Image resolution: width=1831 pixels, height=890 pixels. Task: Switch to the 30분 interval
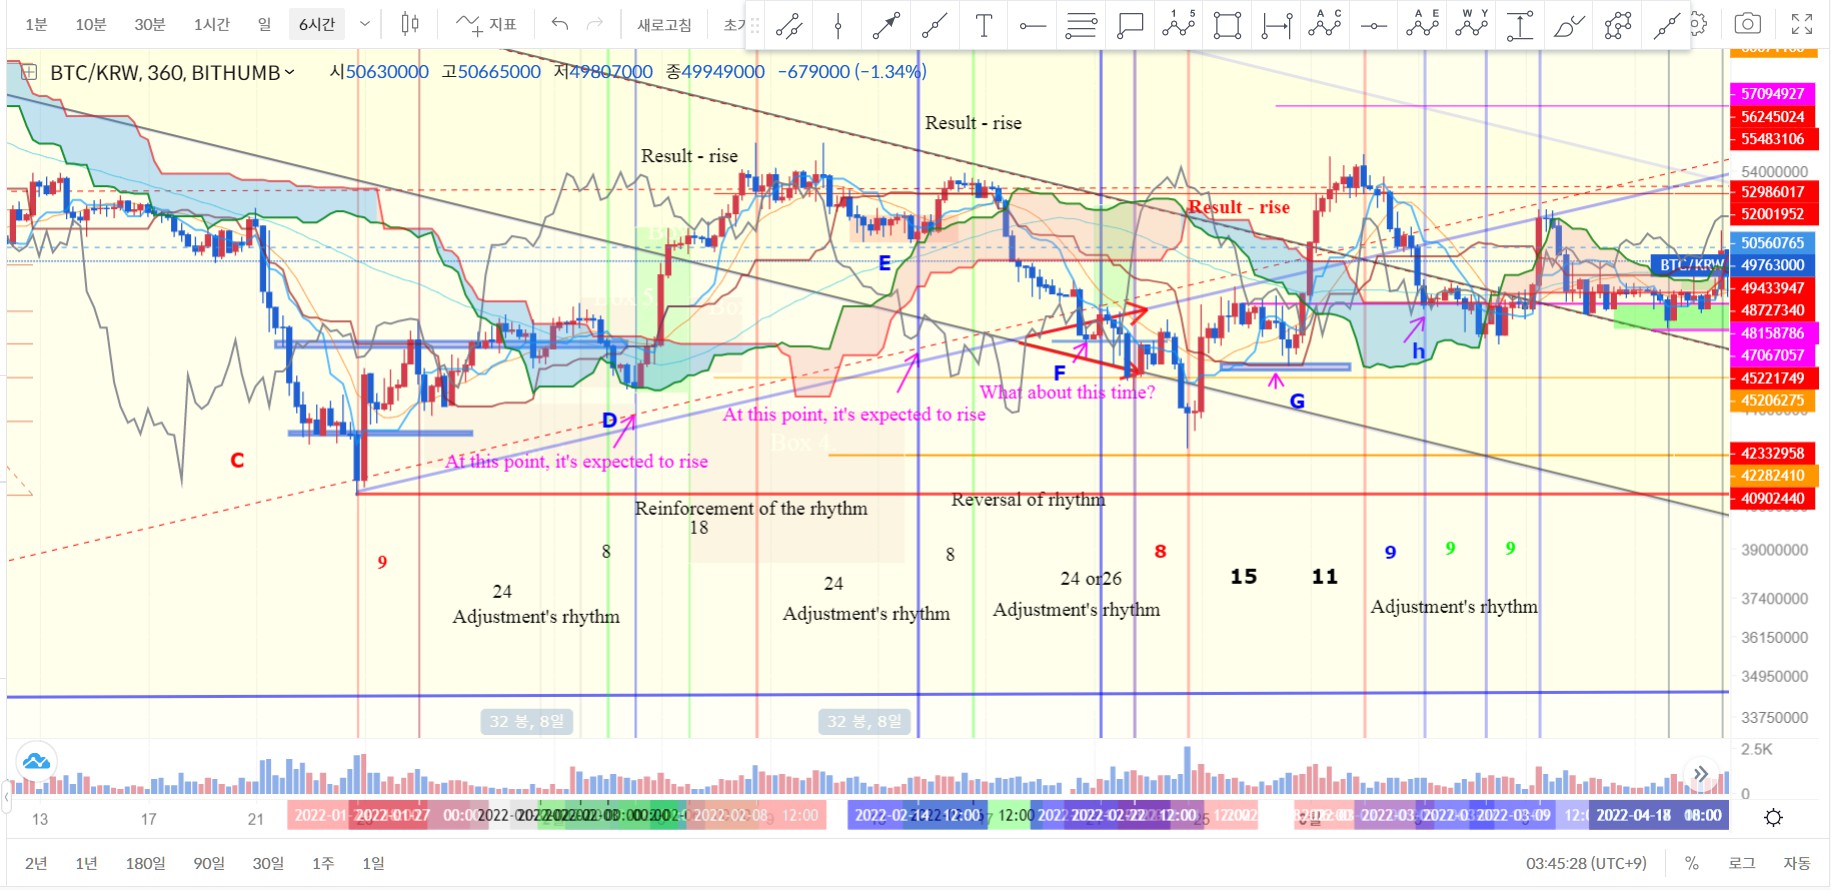click(x=150, y=24)
